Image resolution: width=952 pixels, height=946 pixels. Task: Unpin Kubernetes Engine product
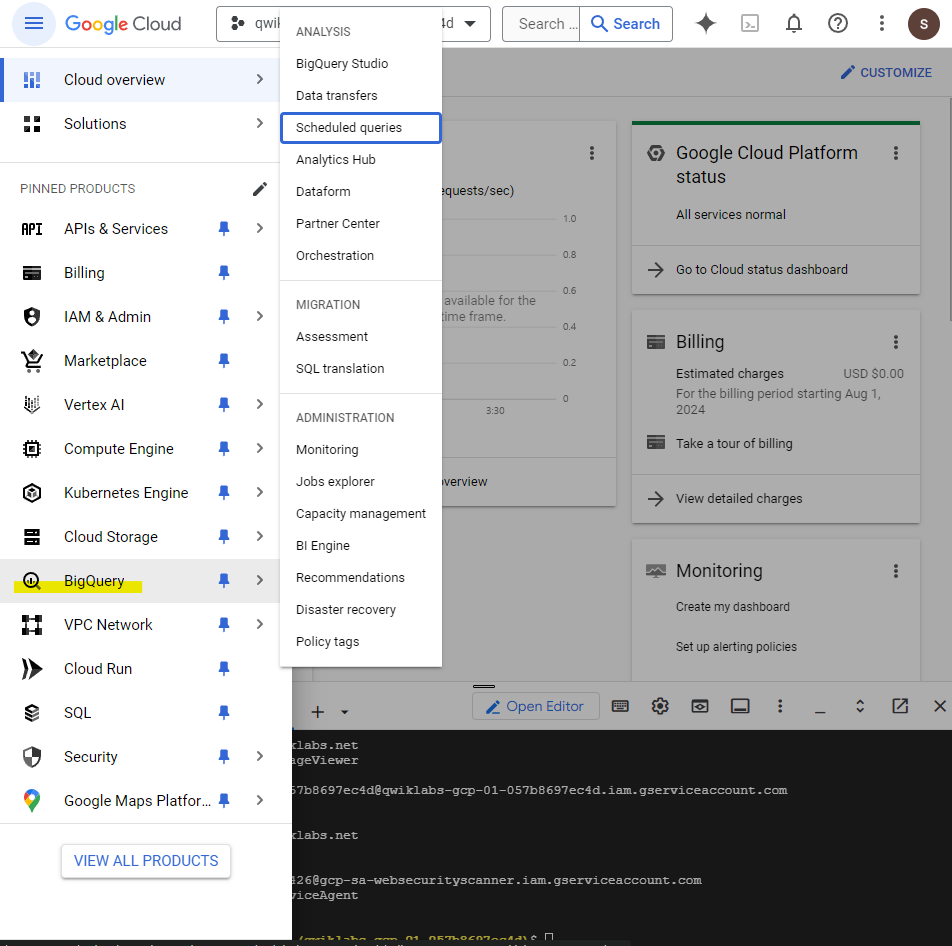pyautogui.click(x=223, y=492)
